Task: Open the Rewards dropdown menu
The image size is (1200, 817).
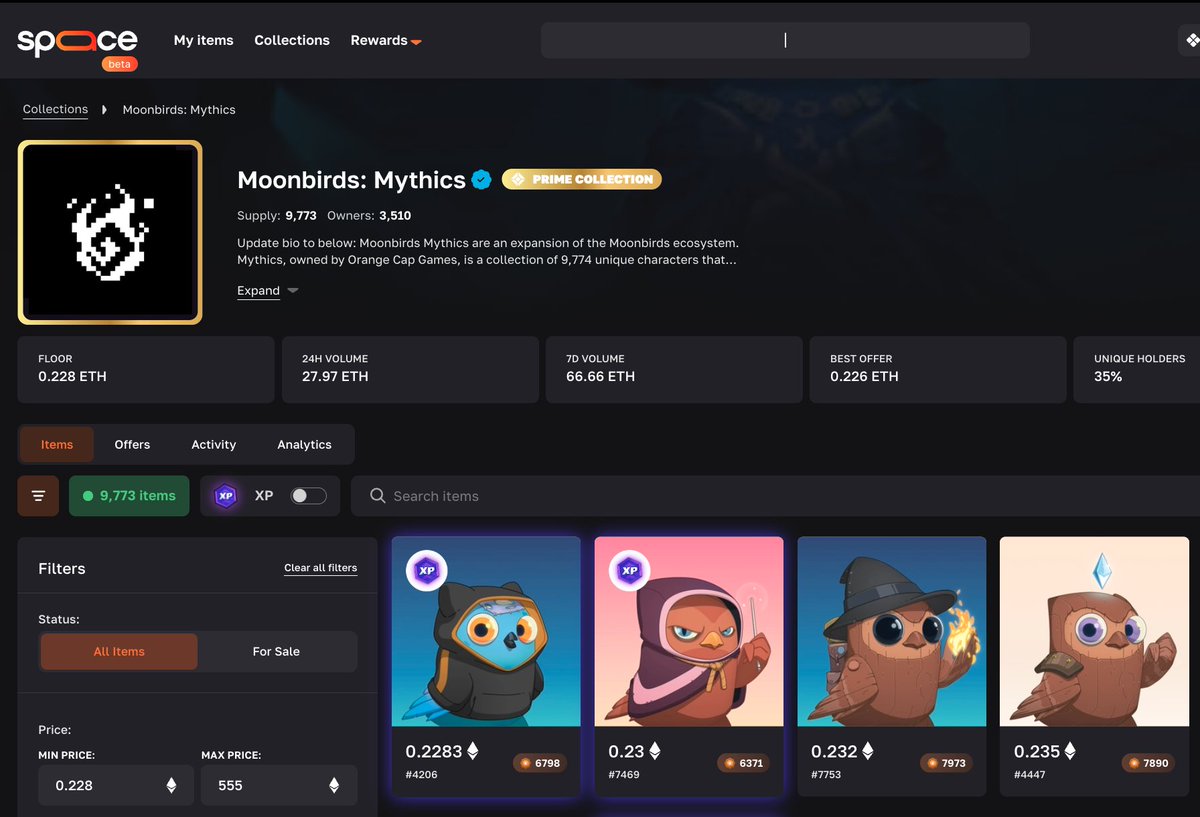Action: click(x=386, y=40)
